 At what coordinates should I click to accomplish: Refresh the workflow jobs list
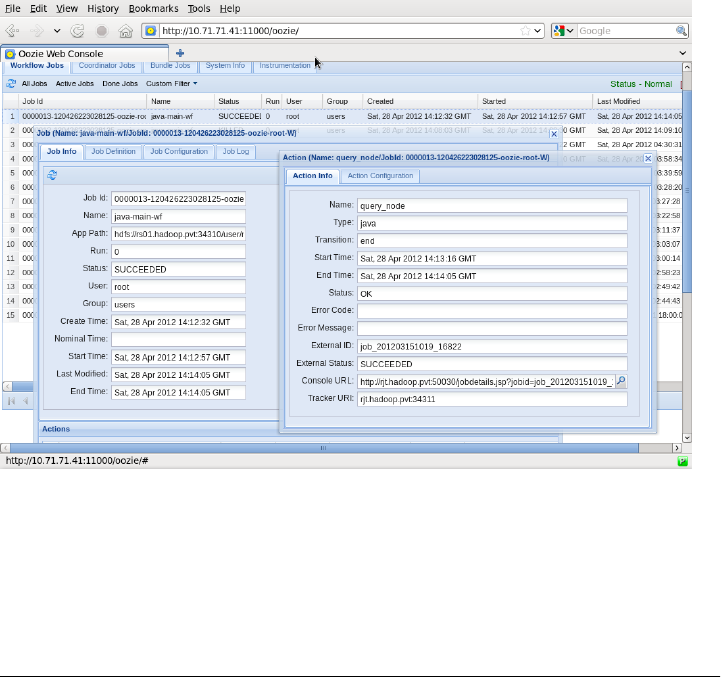click(x=11, y=84)
